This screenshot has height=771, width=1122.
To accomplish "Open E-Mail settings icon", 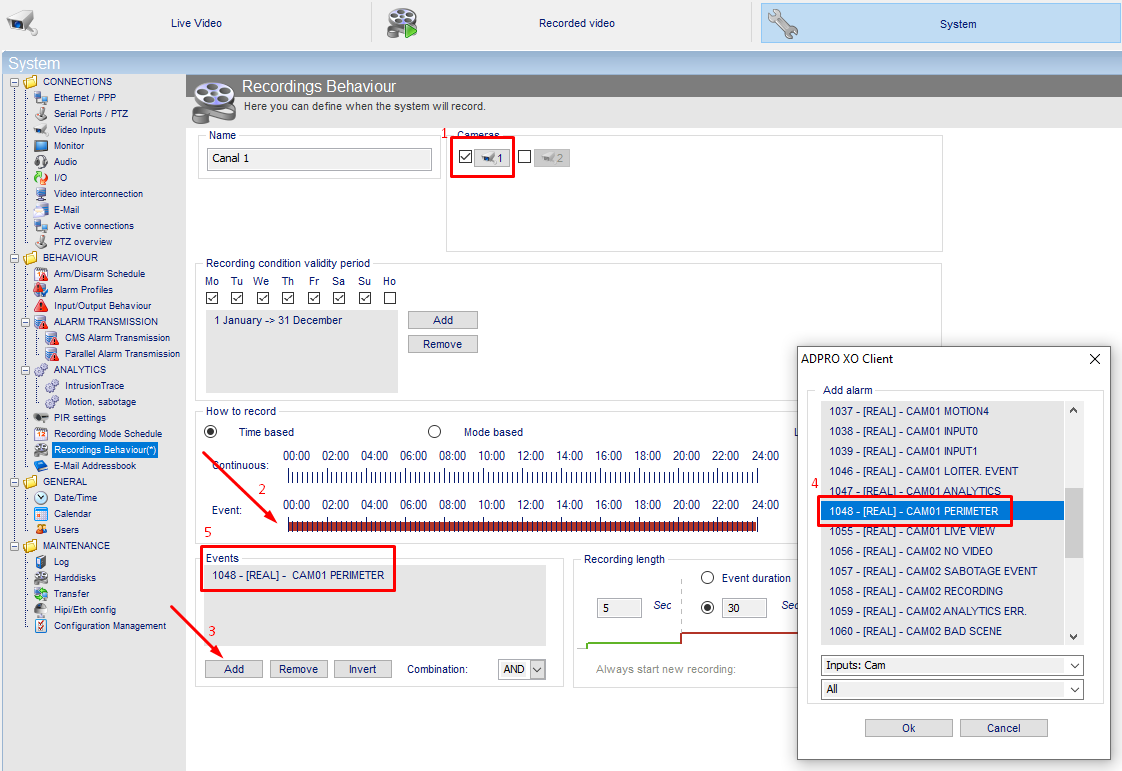I will [42, 210].
